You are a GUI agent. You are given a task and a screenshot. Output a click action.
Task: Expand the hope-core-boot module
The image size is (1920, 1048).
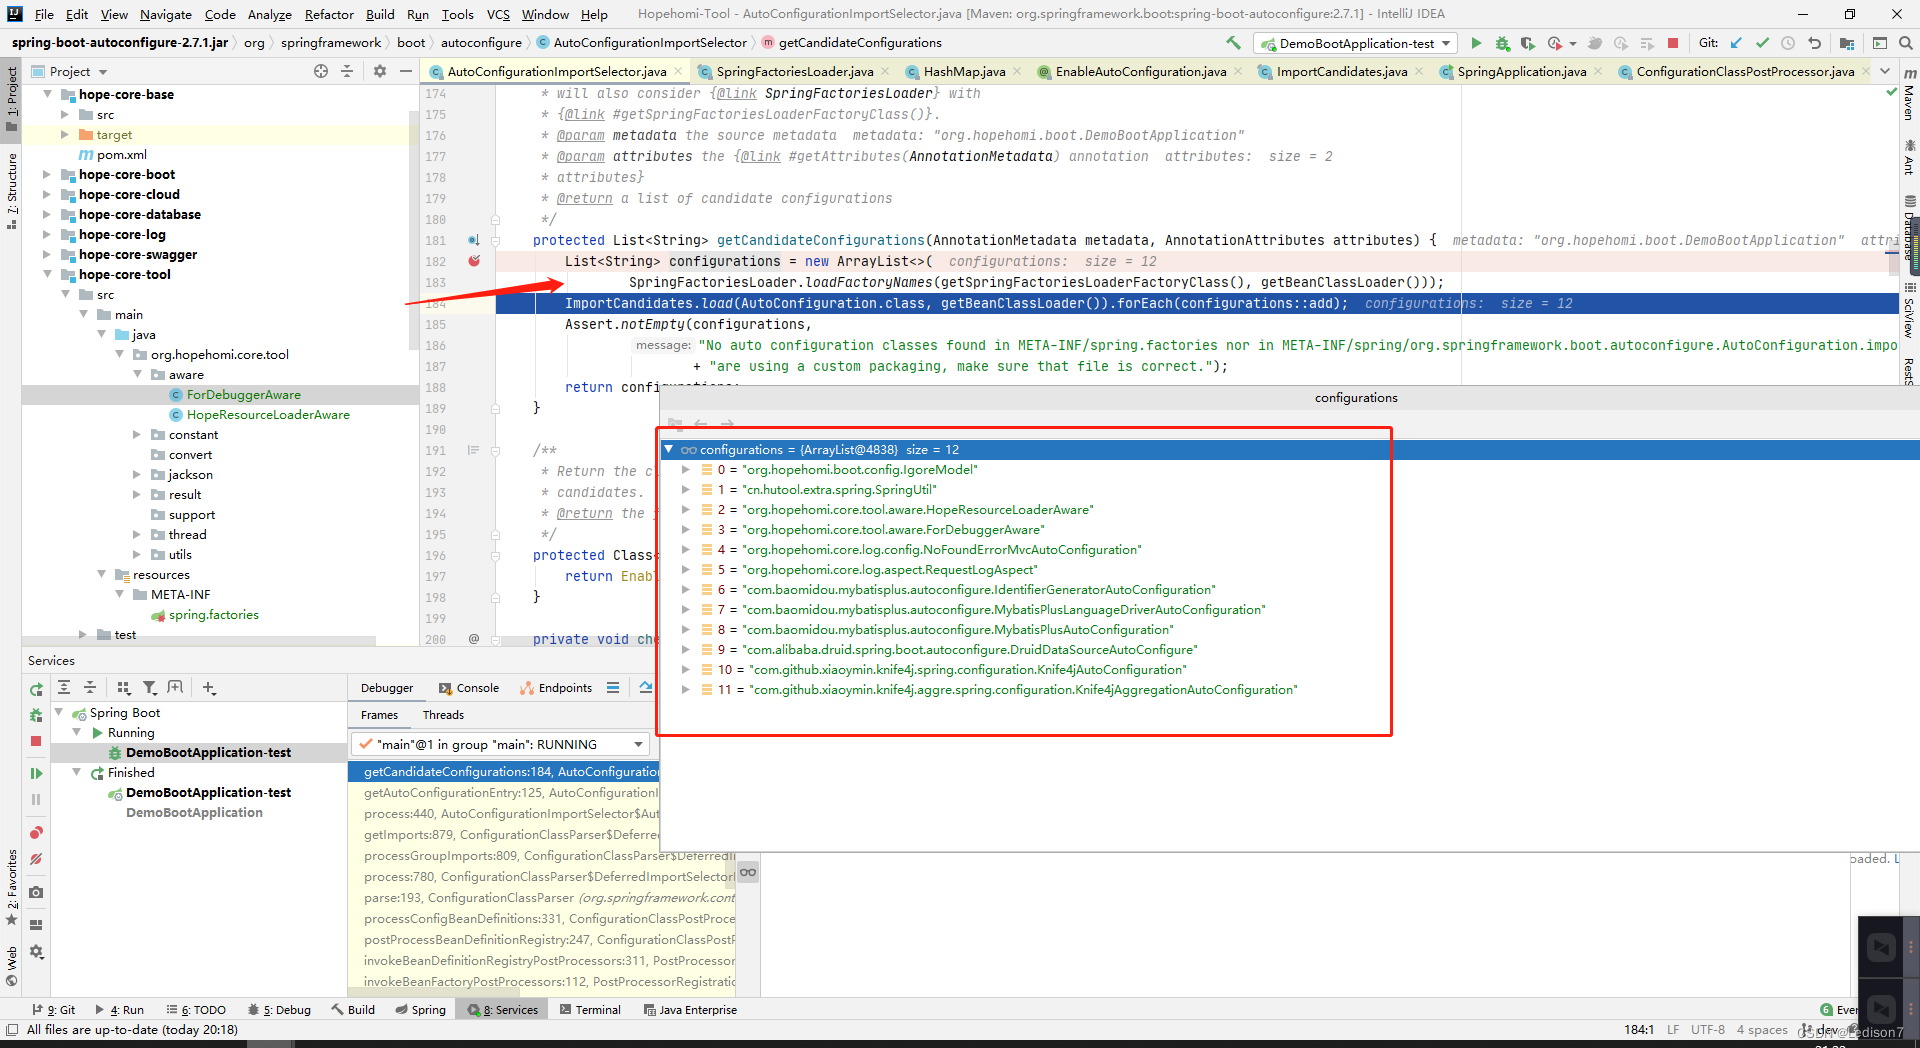(47, 174)
